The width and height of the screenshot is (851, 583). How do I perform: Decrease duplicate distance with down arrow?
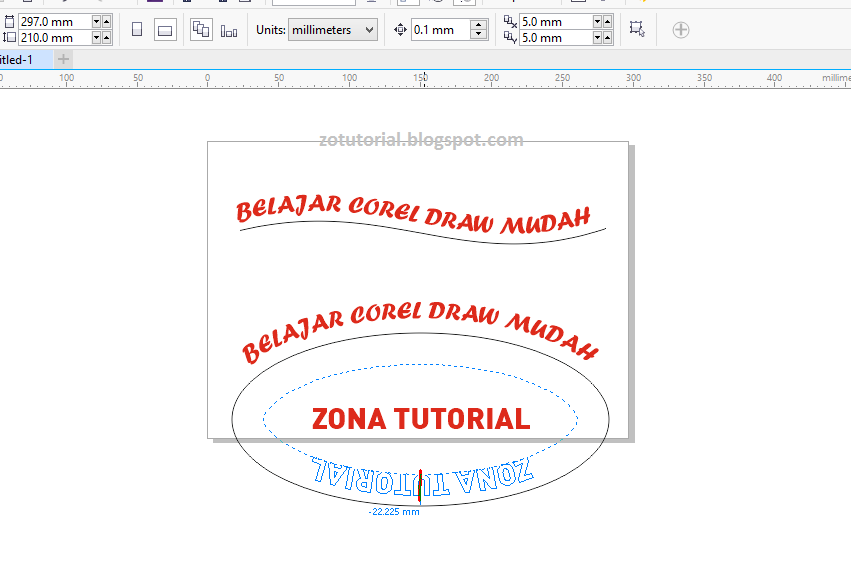click(x=598, y=22)
